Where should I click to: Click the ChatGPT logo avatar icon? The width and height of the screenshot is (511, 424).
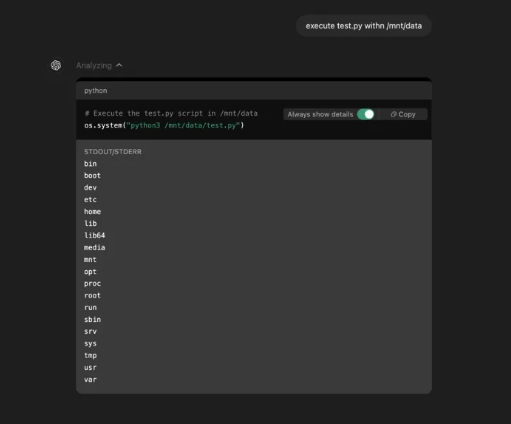tap(56, 65)
